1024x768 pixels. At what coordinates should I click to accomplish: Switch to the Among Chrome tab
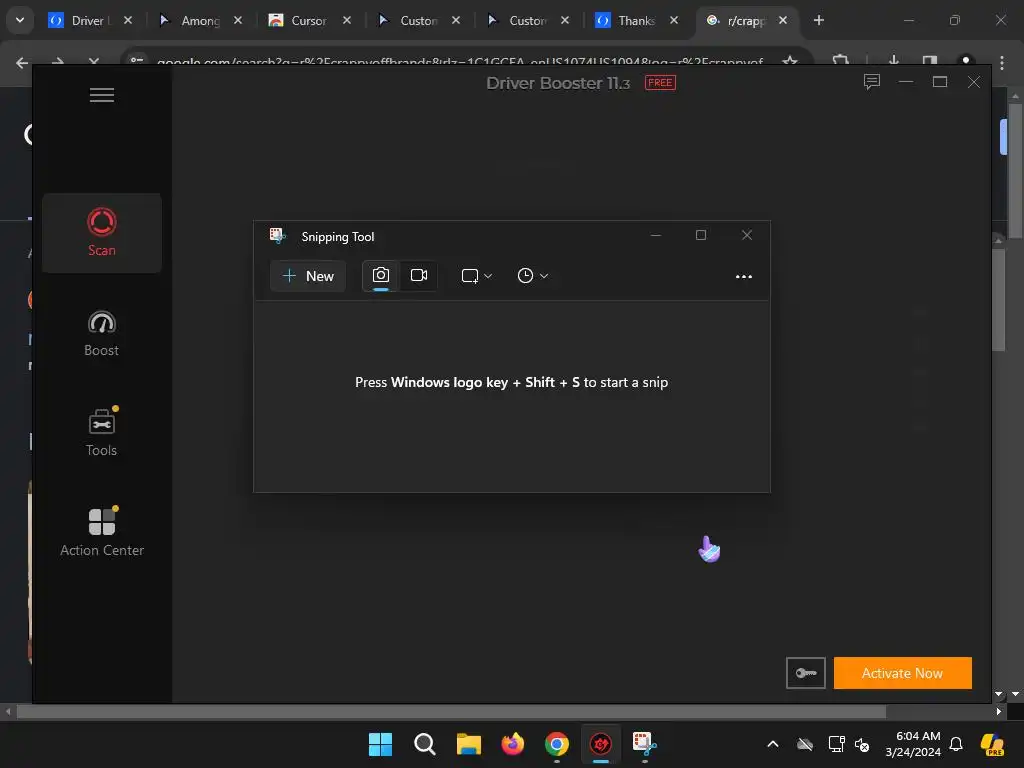pos(200,20)
